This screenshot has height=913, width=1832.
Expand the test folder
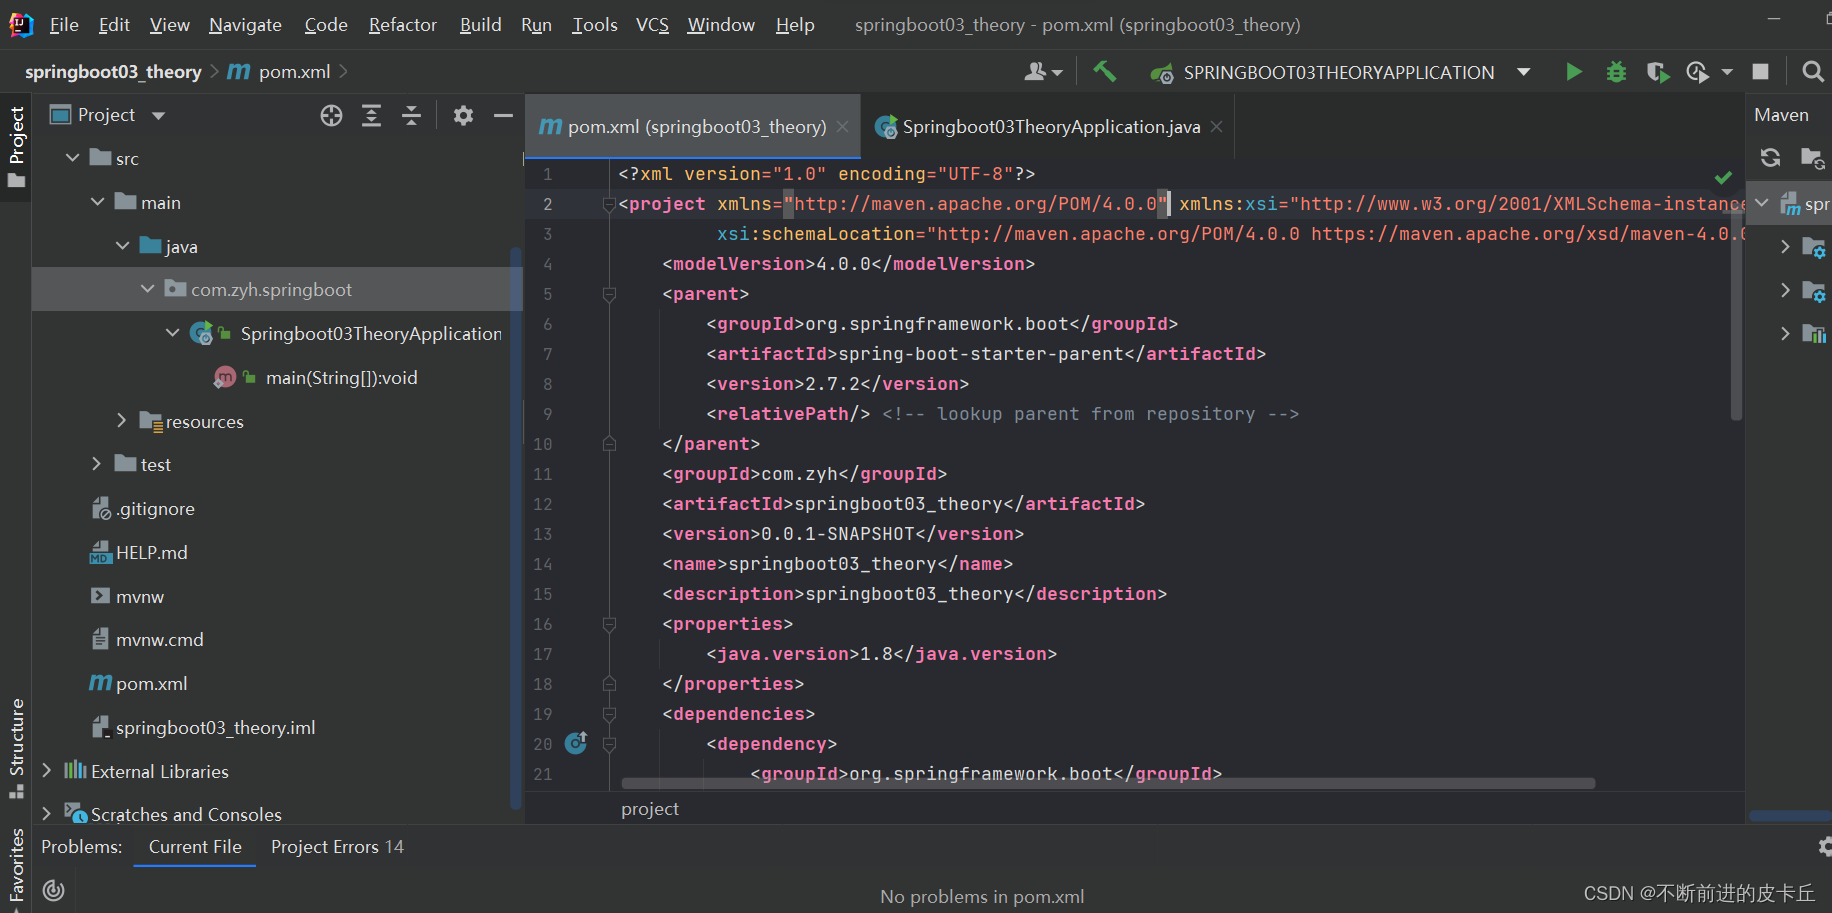click(97, 464)
